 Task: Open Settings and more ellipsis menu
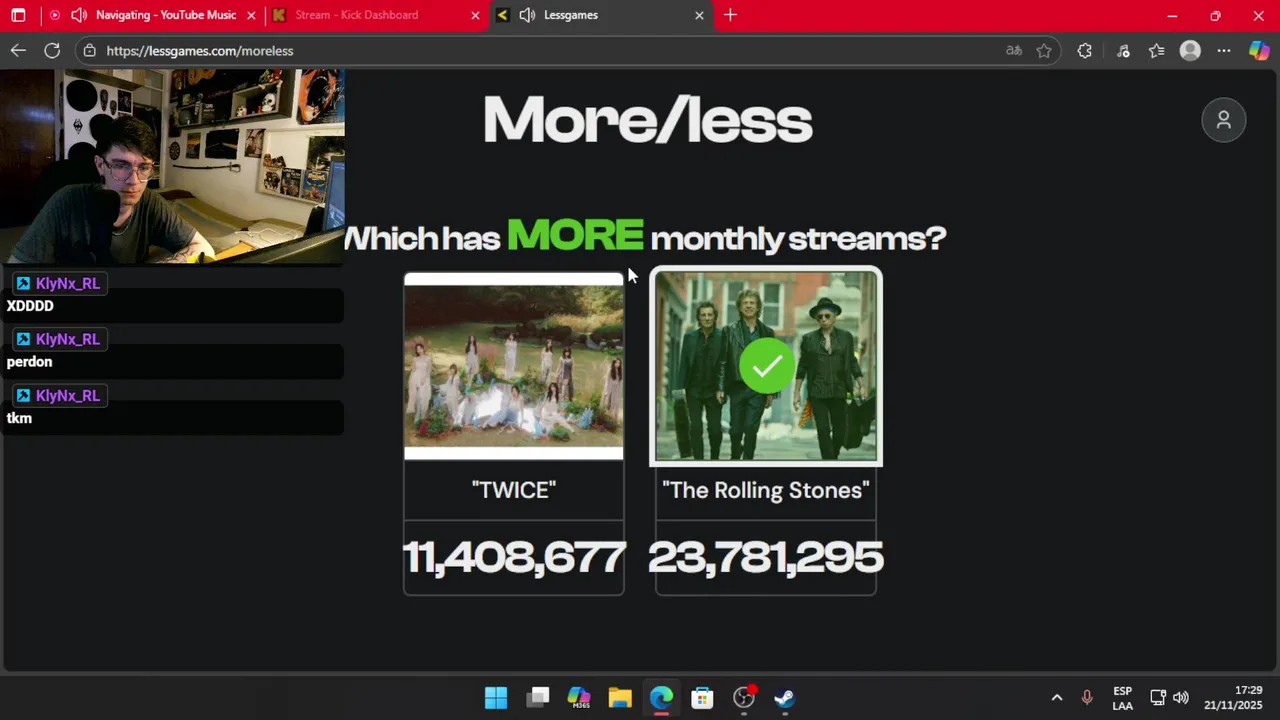tap(1224, 50)
